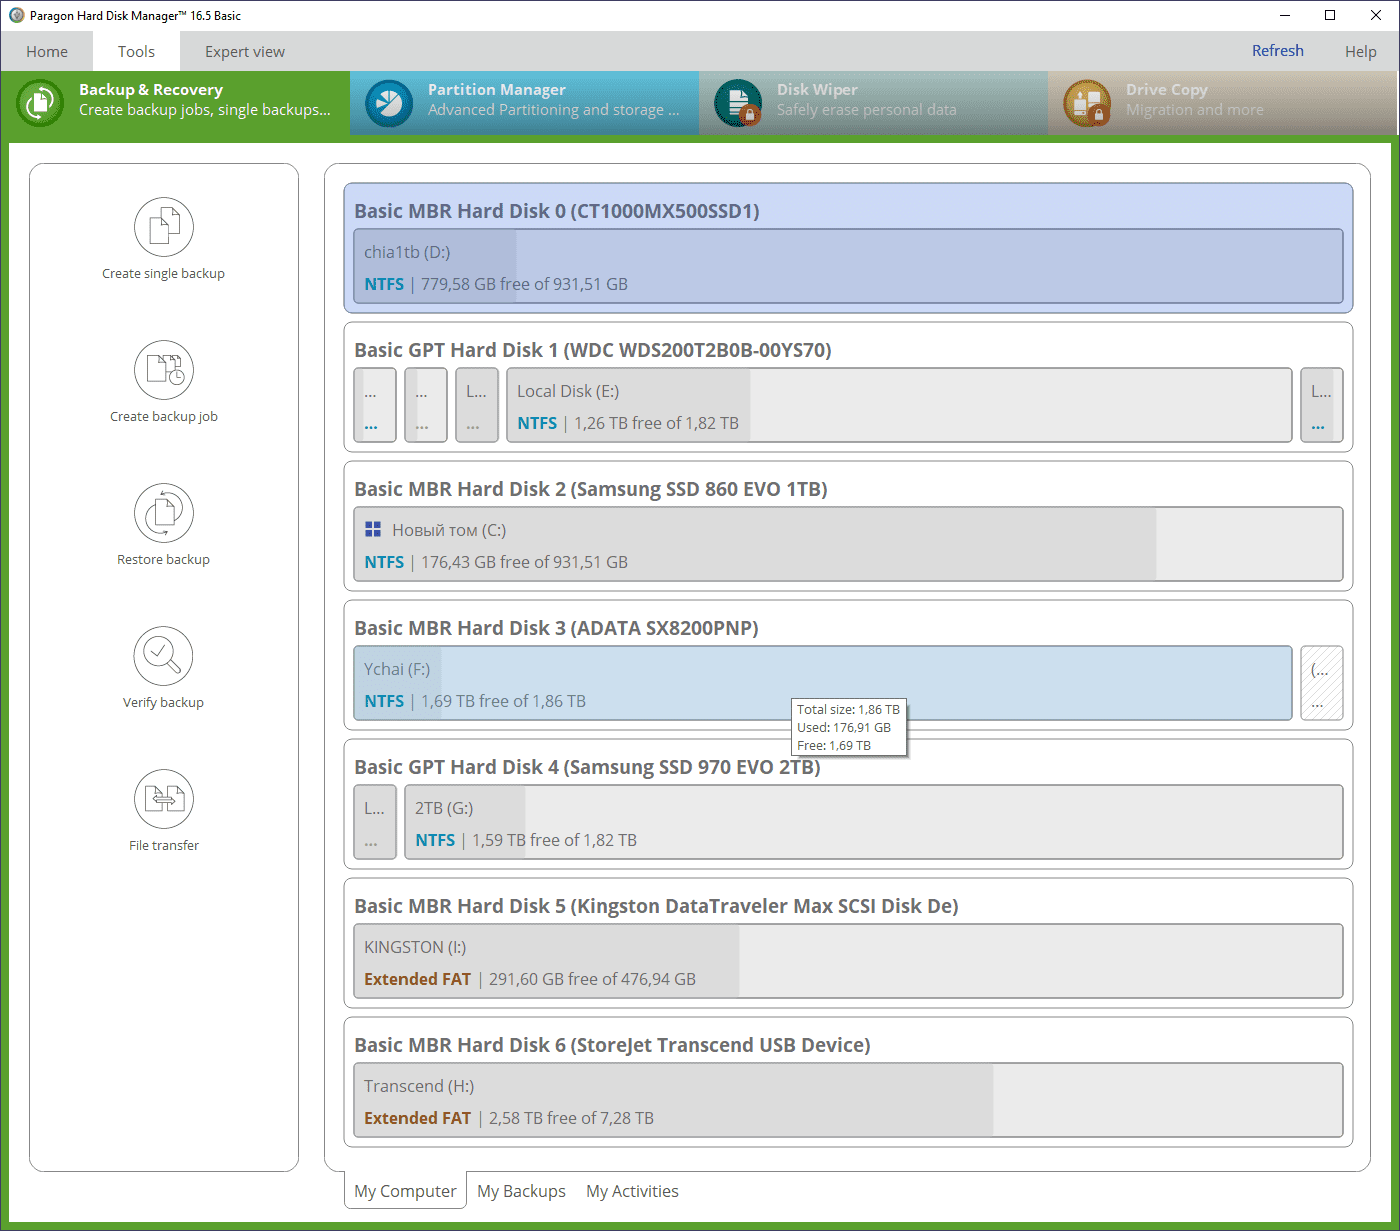Select the first small partition on Disk 1
The height and width of the screenshot is (1231, 1400).
point(375,405)
